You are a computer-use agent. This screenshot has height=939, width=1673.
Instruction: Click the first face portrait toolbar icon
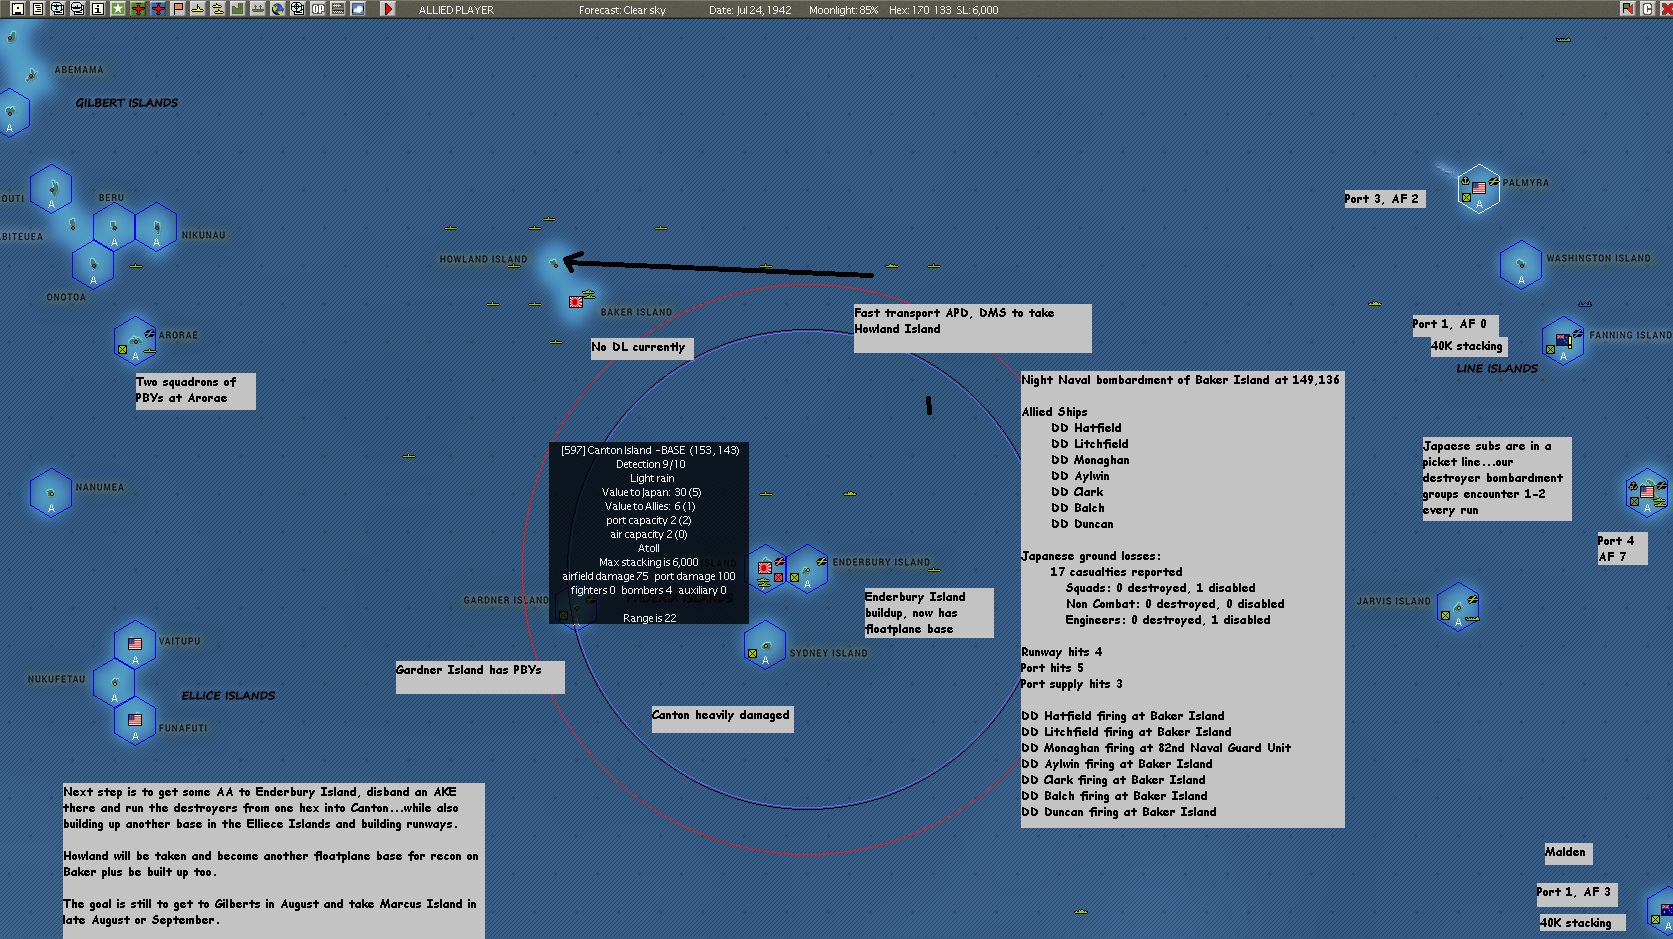point(58,9)
